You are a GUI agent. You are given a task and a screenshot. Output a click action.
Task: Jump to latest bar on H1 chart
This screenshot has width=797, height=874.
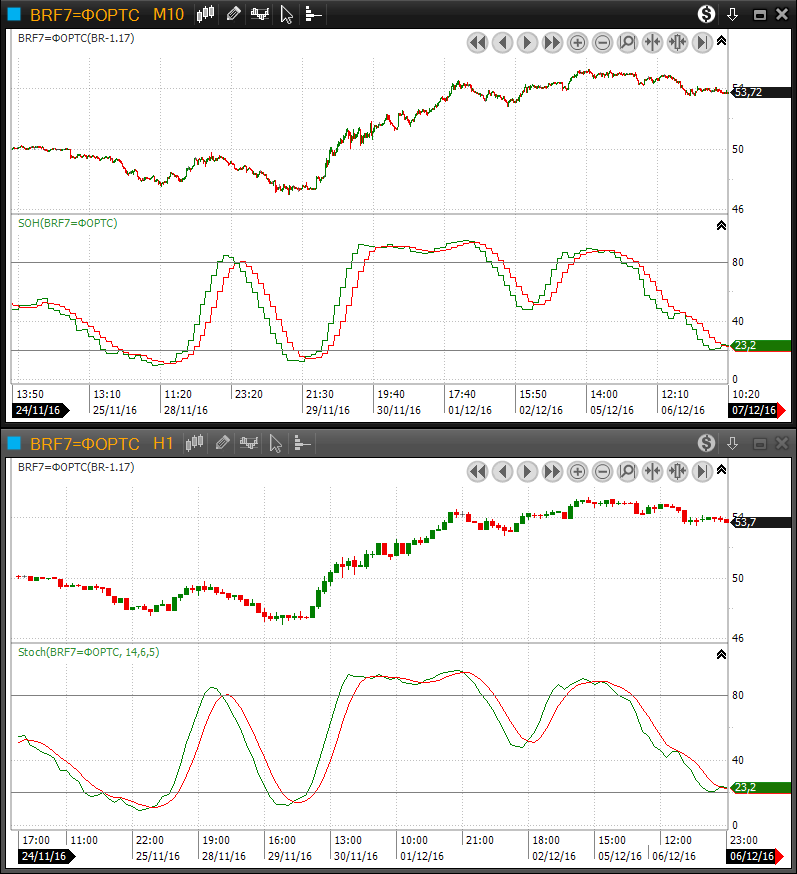tap(702, 470)
